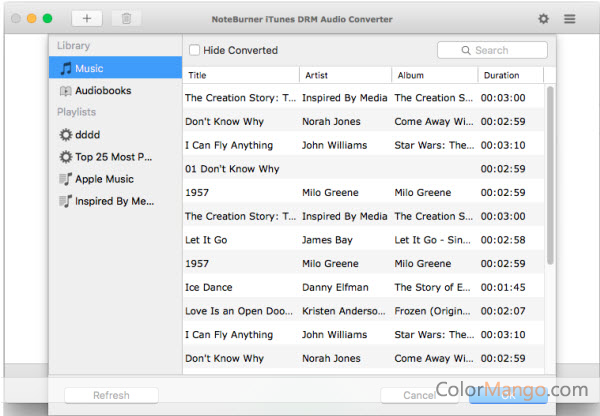Sort tracks by Title column header

240,75
